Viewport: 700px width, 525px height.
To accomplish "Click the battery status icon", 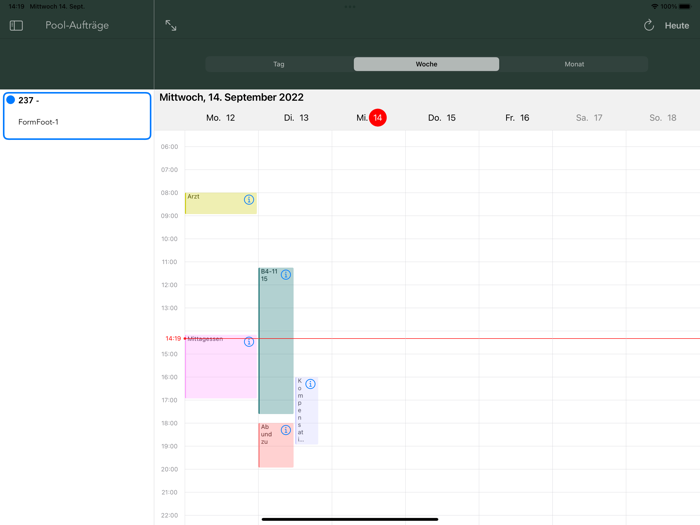I will (685, 6).
